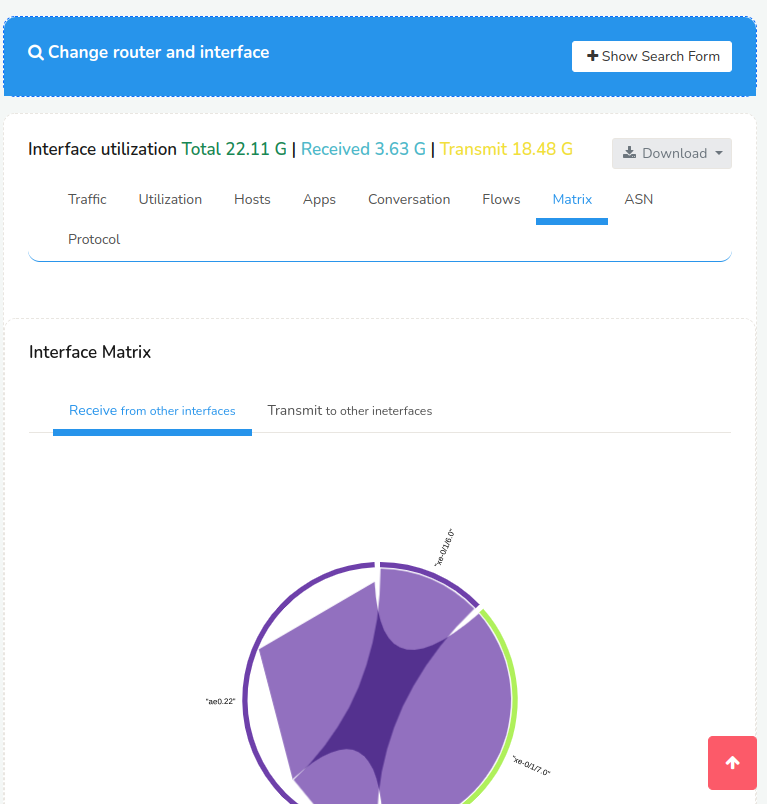Click the red scroll-to-top arrow
The image size is (767, 804).
pos(732,762)
